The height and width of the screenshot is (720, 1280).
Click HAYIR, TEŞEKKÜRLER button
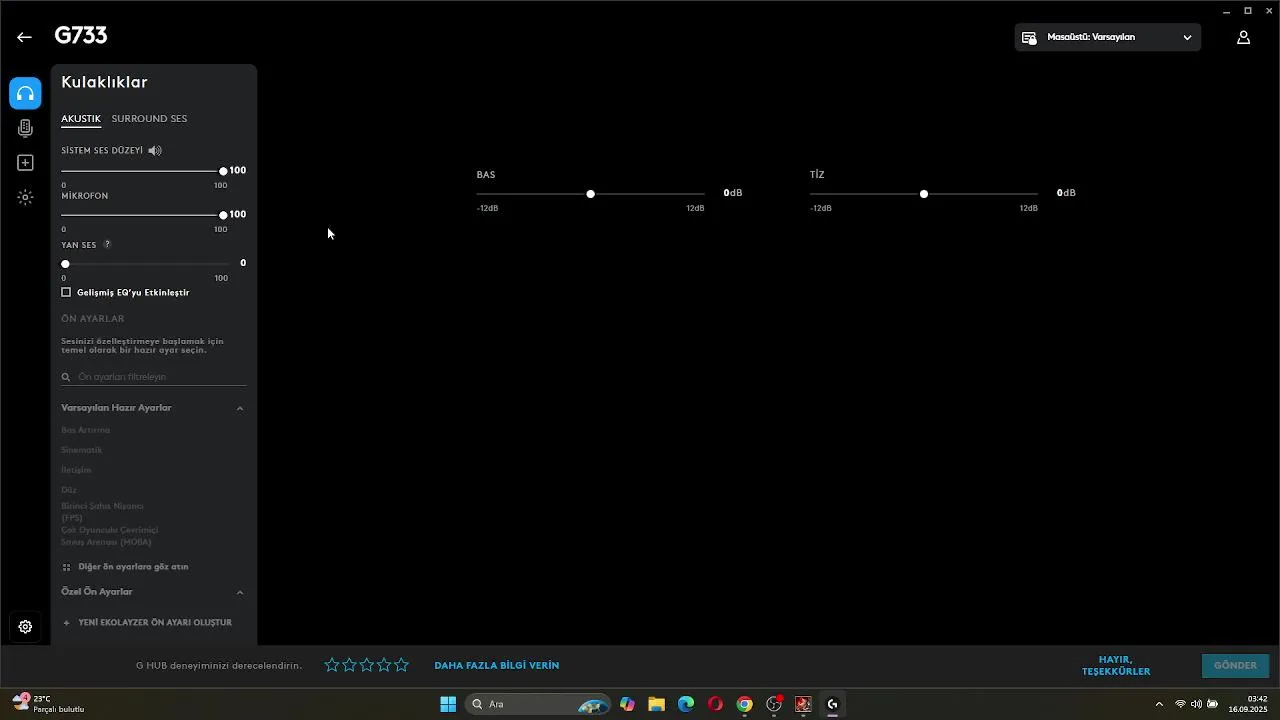tap(1116, 666)
